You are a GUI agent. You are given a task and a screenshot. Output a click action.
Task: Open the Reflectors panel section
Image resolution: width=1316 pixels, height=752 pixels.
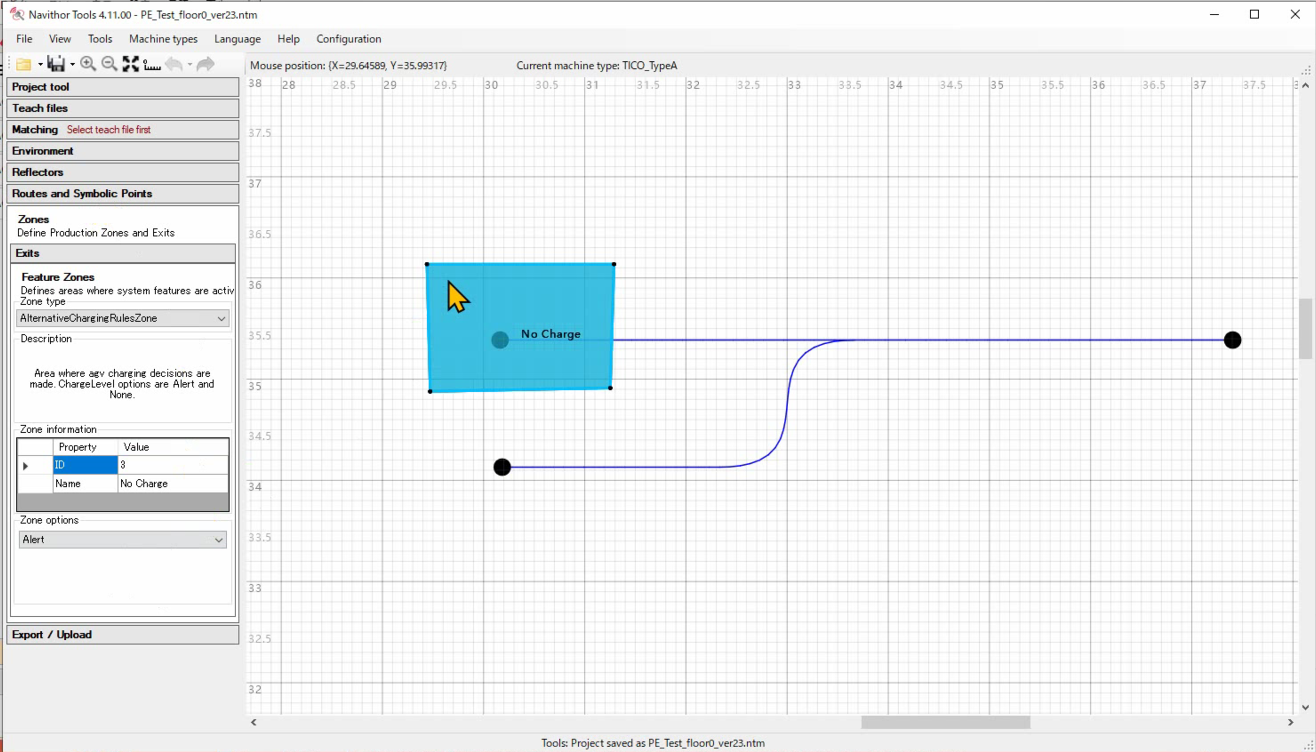point(123,172)
